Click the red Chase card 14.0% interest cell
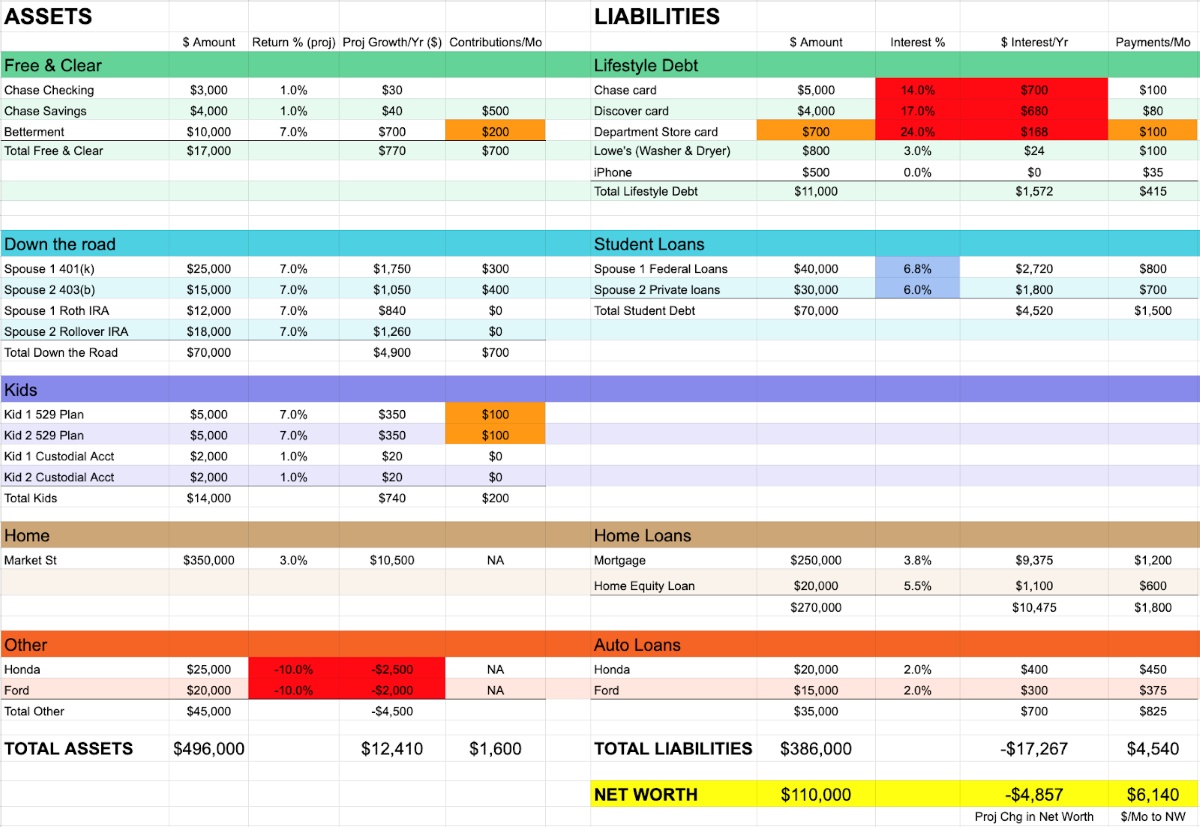 click(x=917, y=90)
